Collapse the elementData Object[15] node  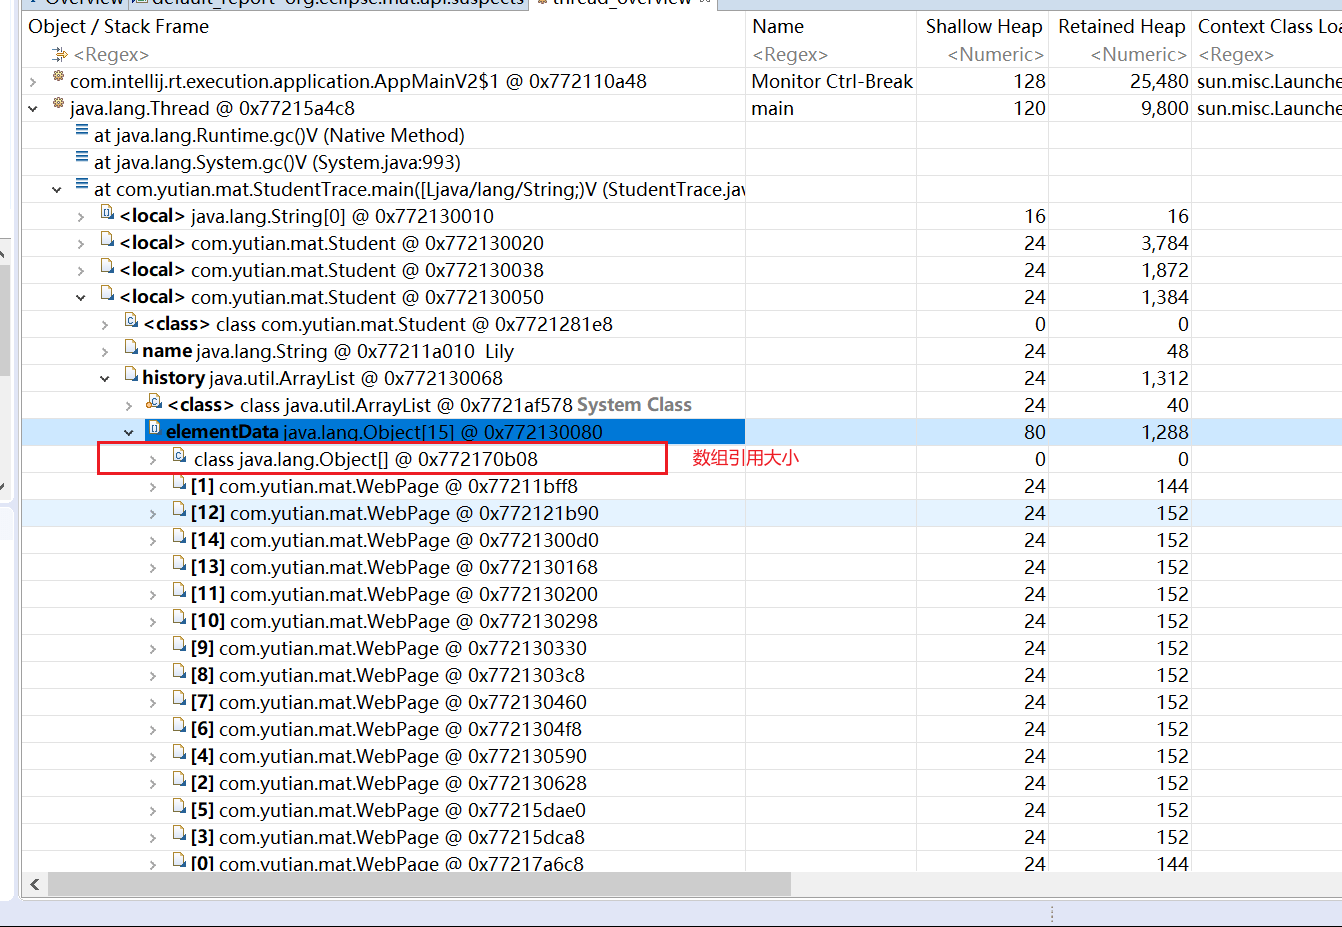(129, 433)
